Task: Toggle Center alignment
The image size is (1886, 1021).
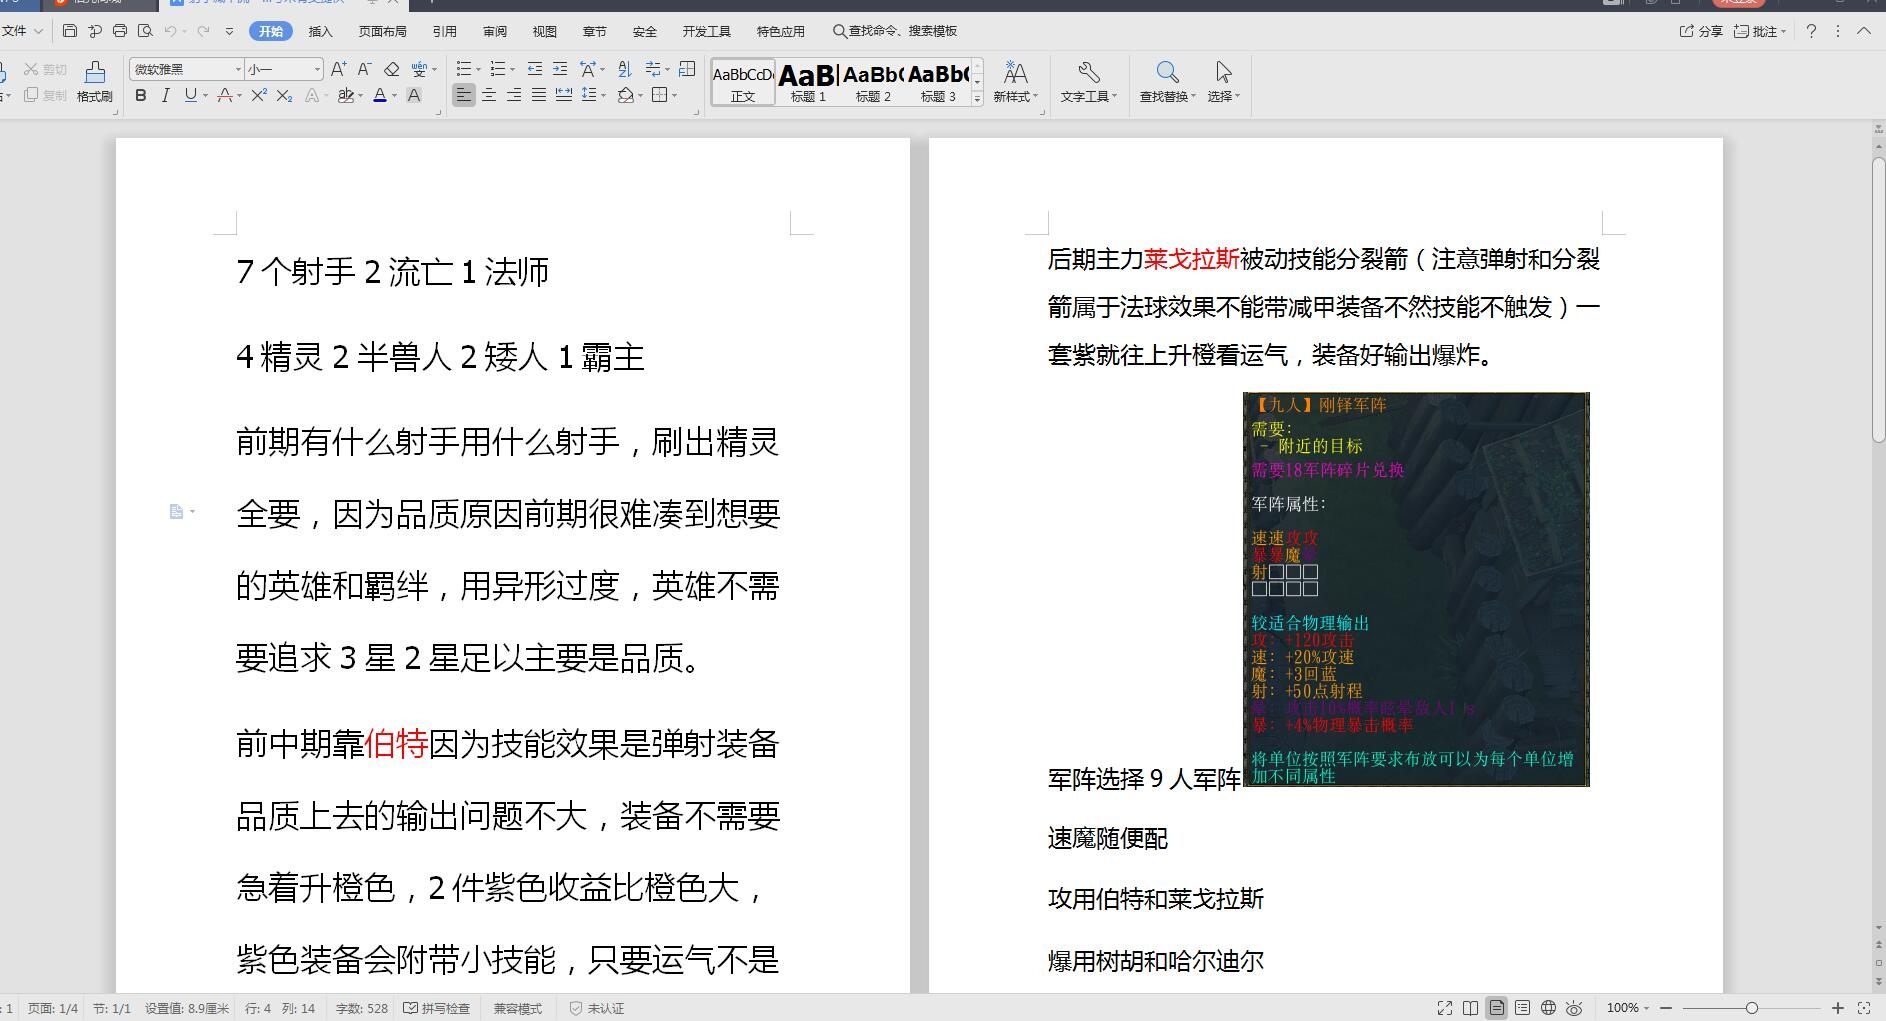Action: coord(489,95)
